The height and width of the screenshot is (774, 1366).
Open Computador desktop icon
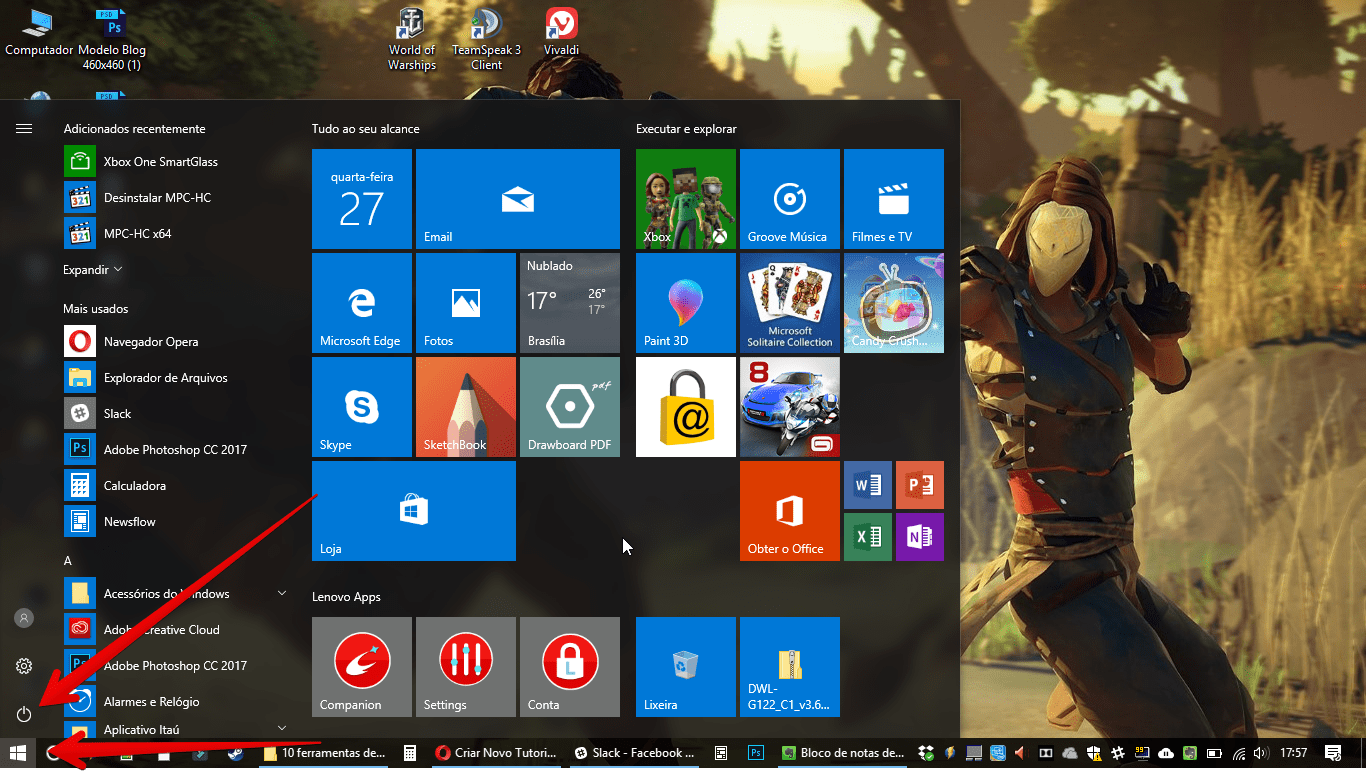[39, 32]
